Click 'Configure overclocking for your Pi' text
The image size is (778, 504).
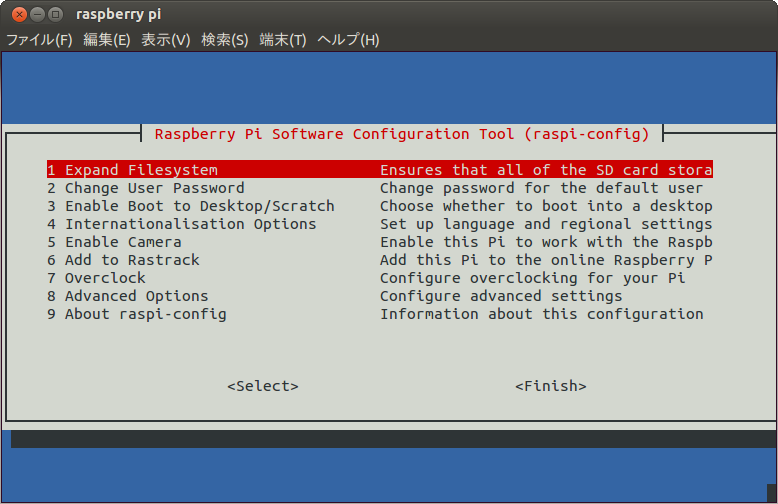533,278
